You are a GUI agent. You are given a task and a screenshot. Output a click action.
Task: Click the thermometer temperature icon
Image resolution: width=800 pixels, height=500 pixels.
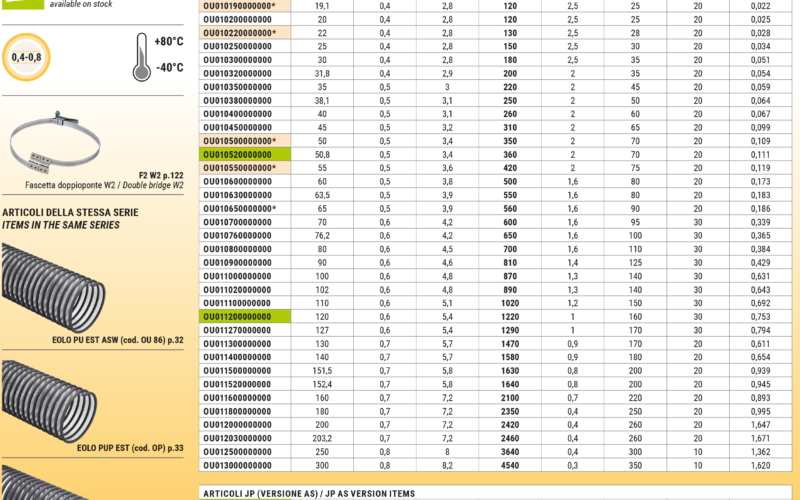click(x=142, y=55)
